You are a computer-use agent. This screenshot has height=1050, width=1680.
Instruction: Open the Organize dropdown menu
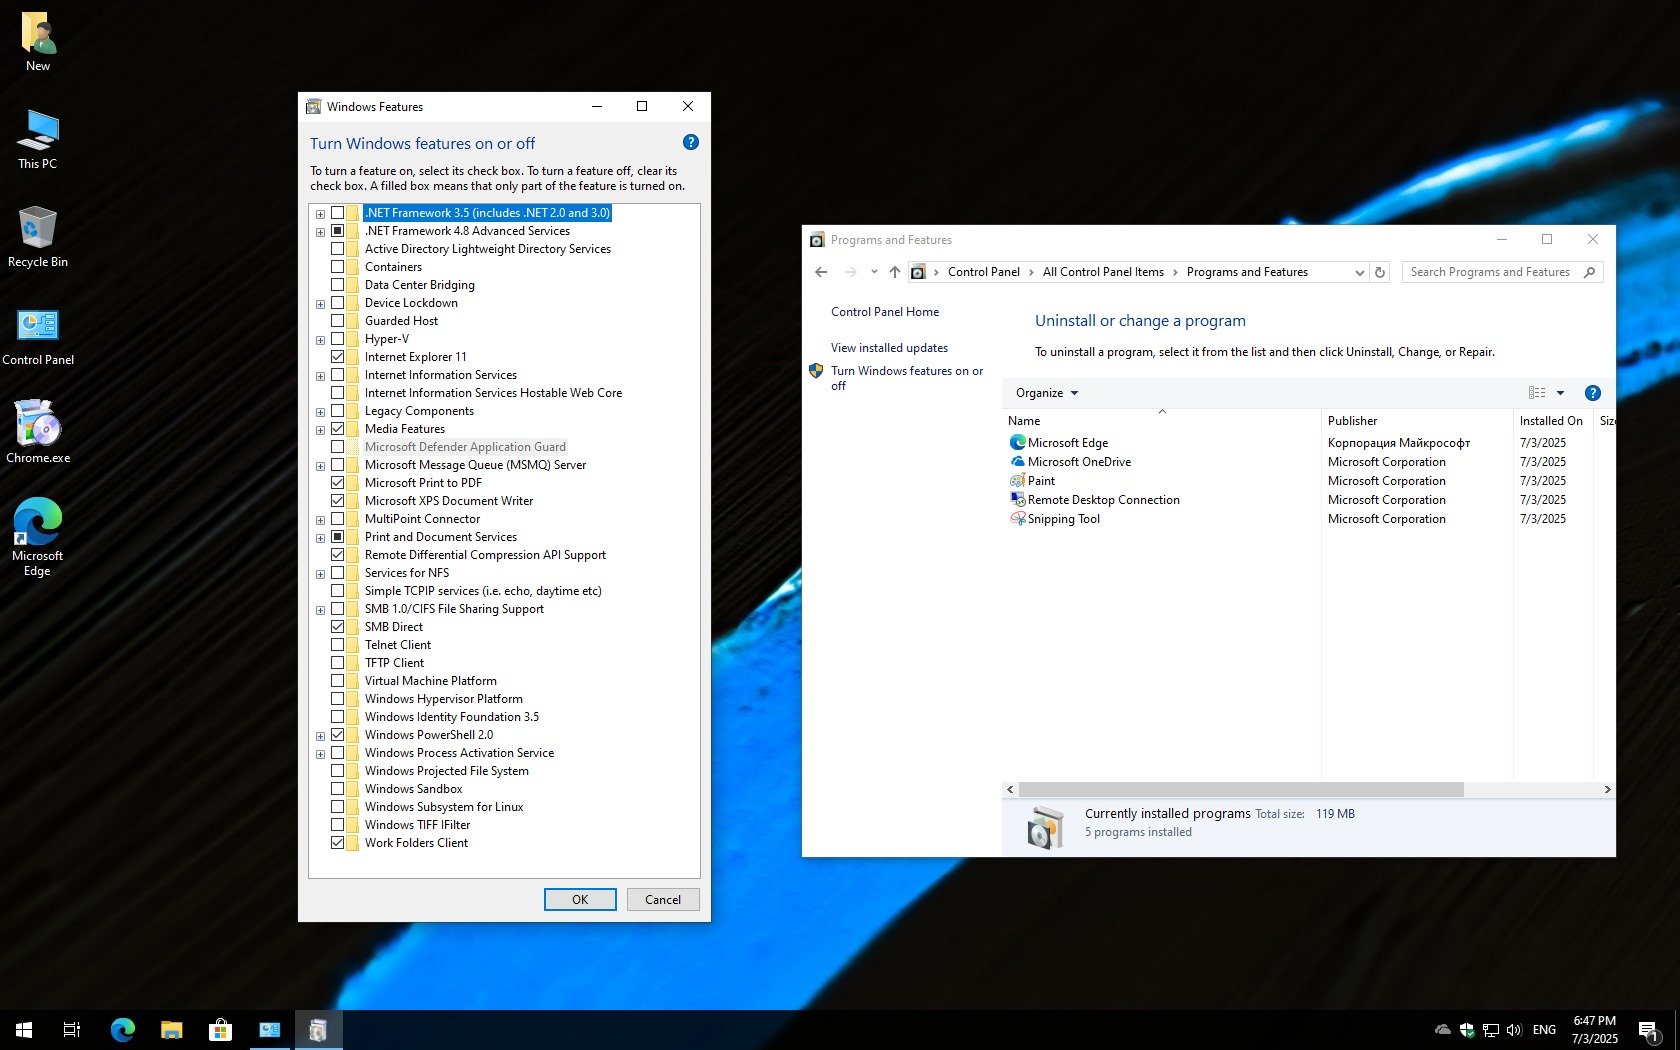click(1046, 393)
